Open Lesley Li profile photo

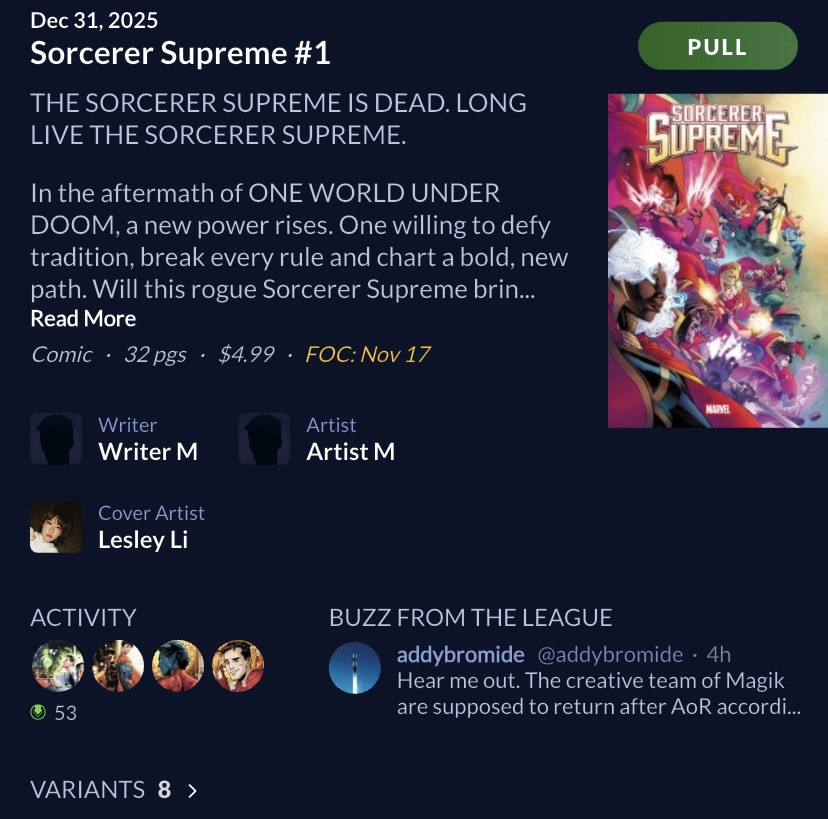coord(56,527)
